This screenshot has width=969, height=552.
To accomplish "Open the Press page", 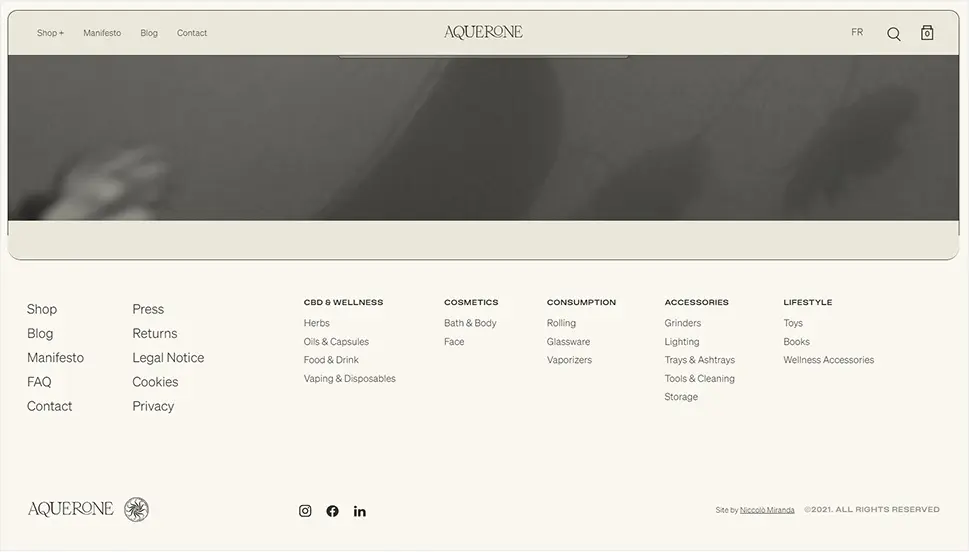I will [148, 309].
